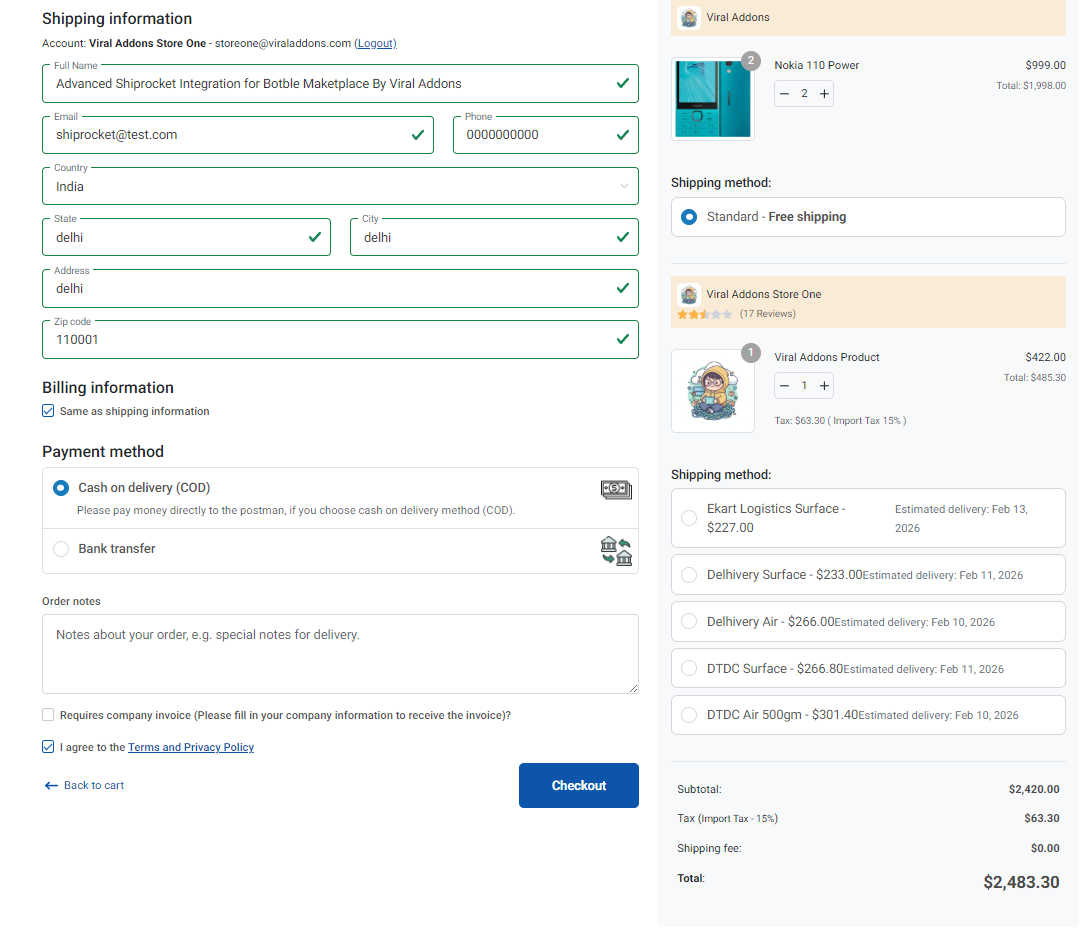Click the Viral Addons Product name
Viewport: 1081px width, 929px height.
click(828, 358)
